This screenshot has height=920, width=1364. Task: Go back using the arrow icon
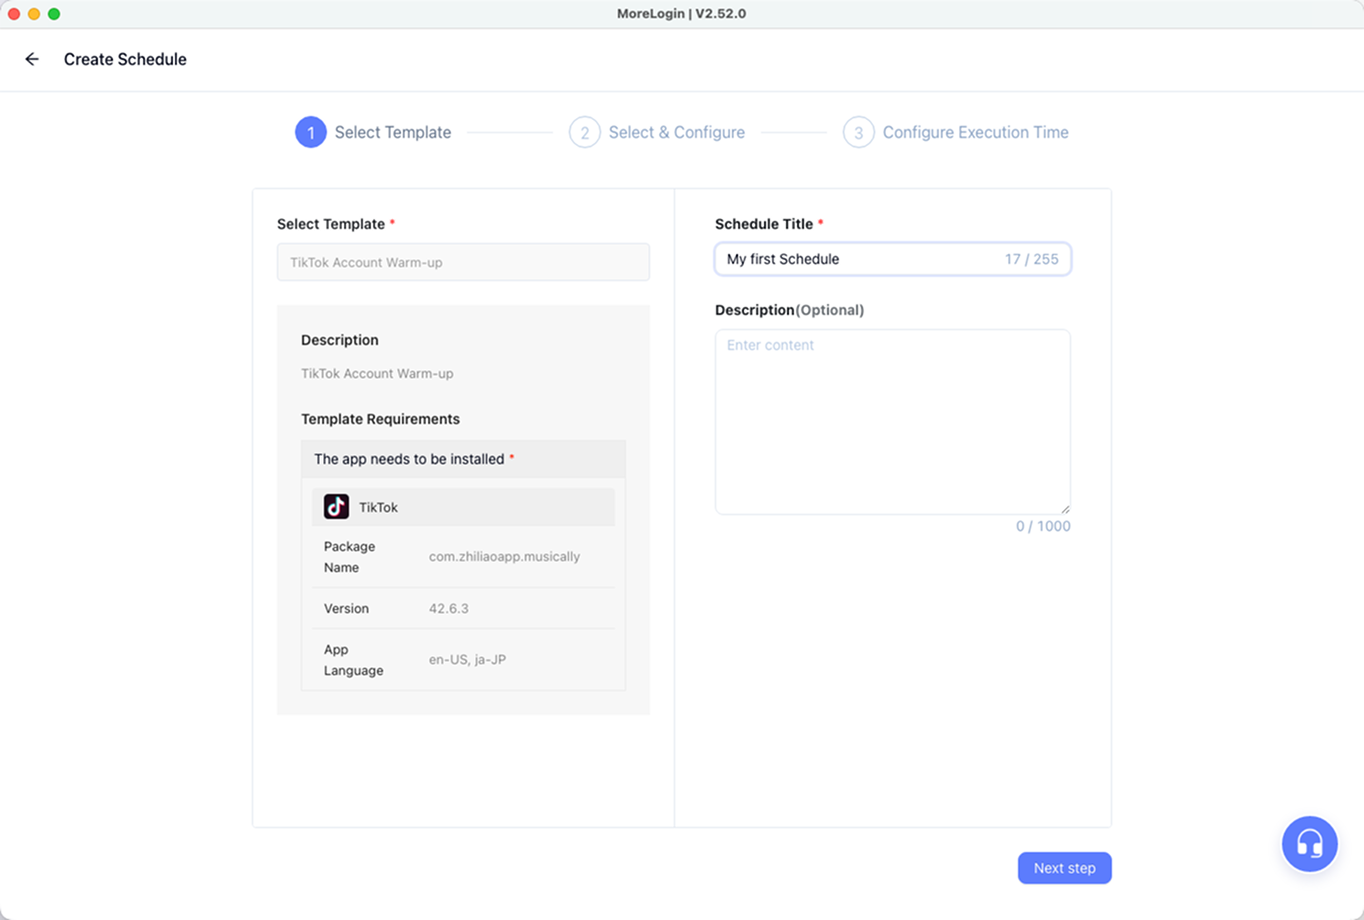tap(32, 59)
